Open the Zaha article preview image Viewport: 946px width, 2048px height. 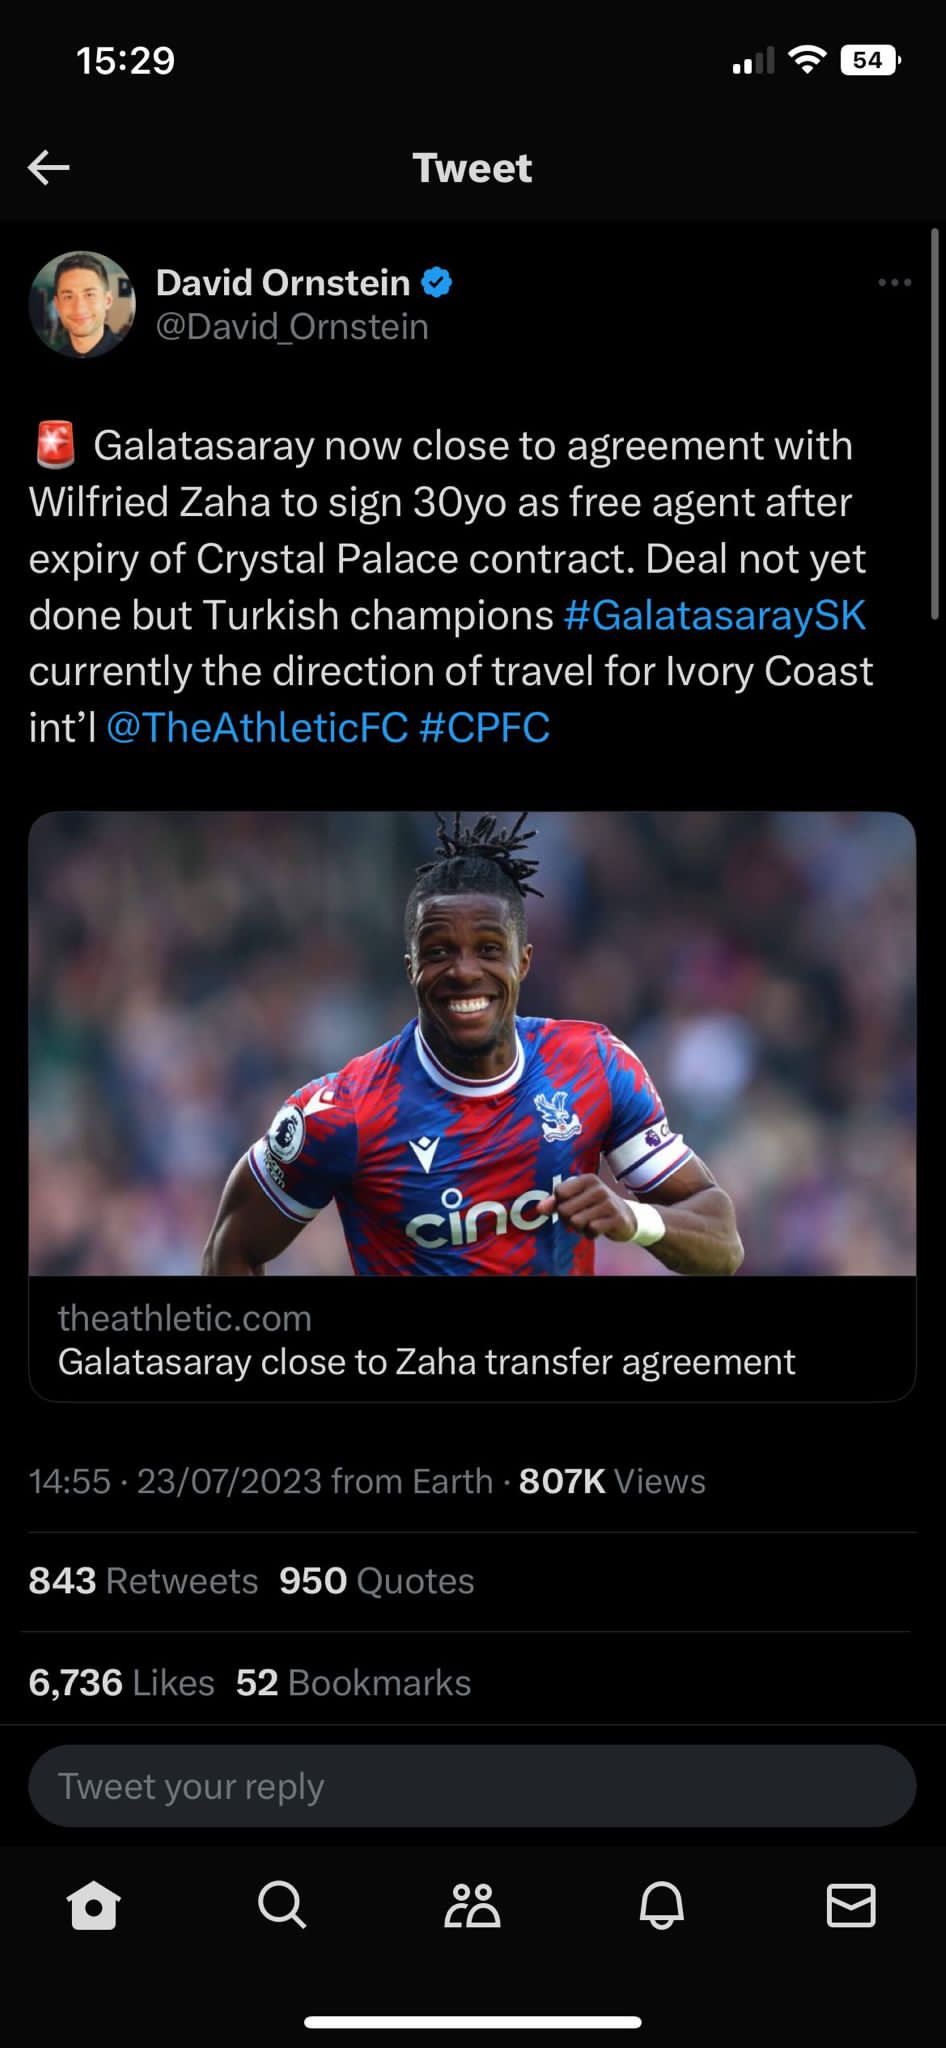point(472,1043)
